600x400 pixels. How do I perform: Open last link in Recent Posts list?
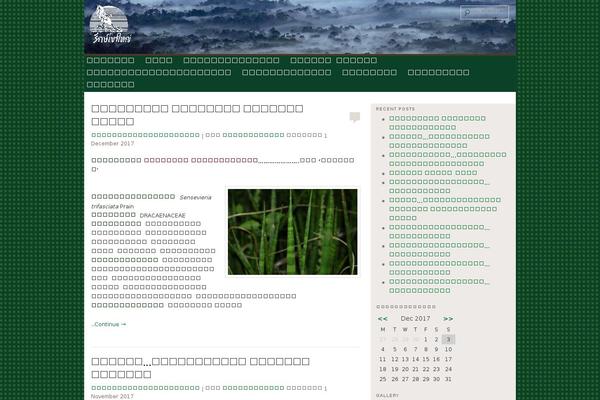[x=439, y=286]
